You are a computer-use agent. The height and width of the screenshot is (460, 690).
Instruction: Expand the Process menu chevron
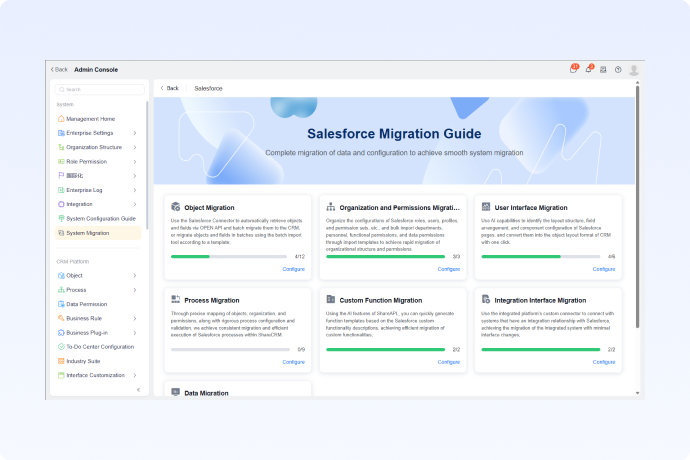pyautogui.click(x=135, y=290)
